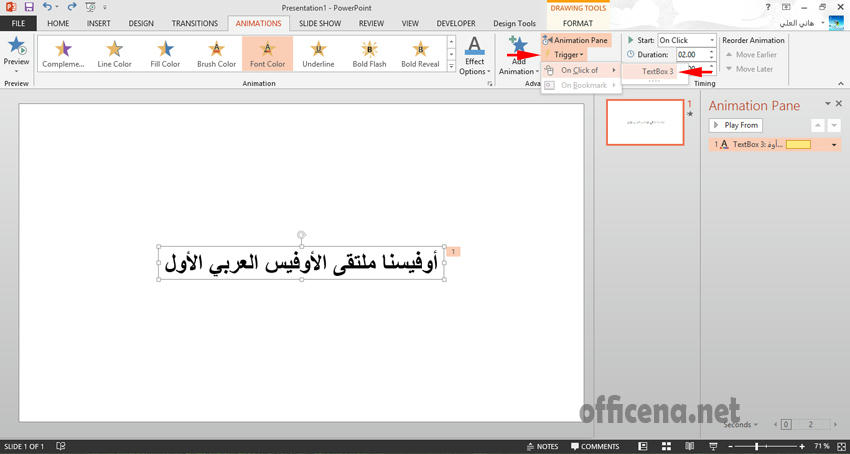Click Move Later in Reorder Animation
The width and height of the screenshot is (850, 454).
[x=749, y=69]
